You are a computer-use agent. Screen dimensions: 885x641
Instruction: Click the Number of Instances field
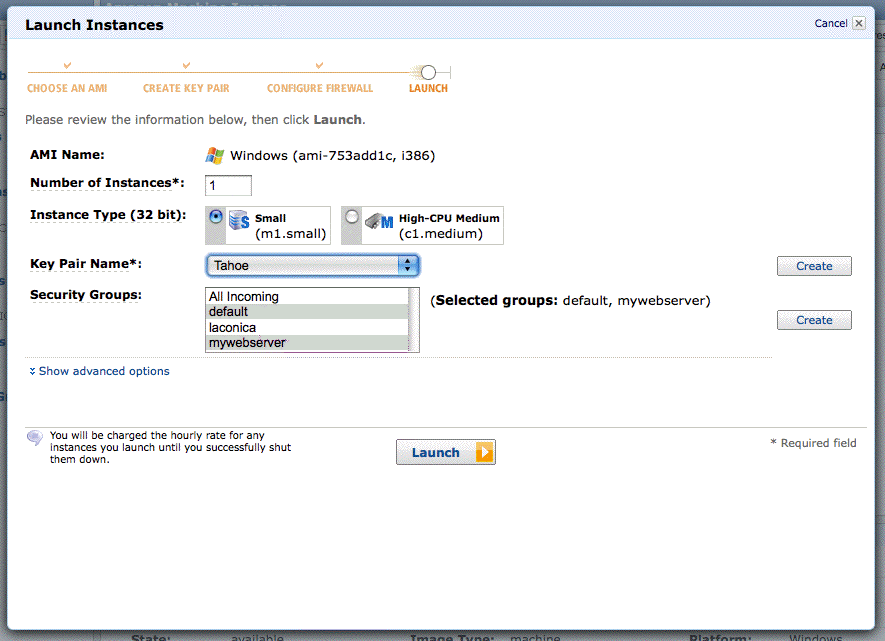click(x=228, y=185)
